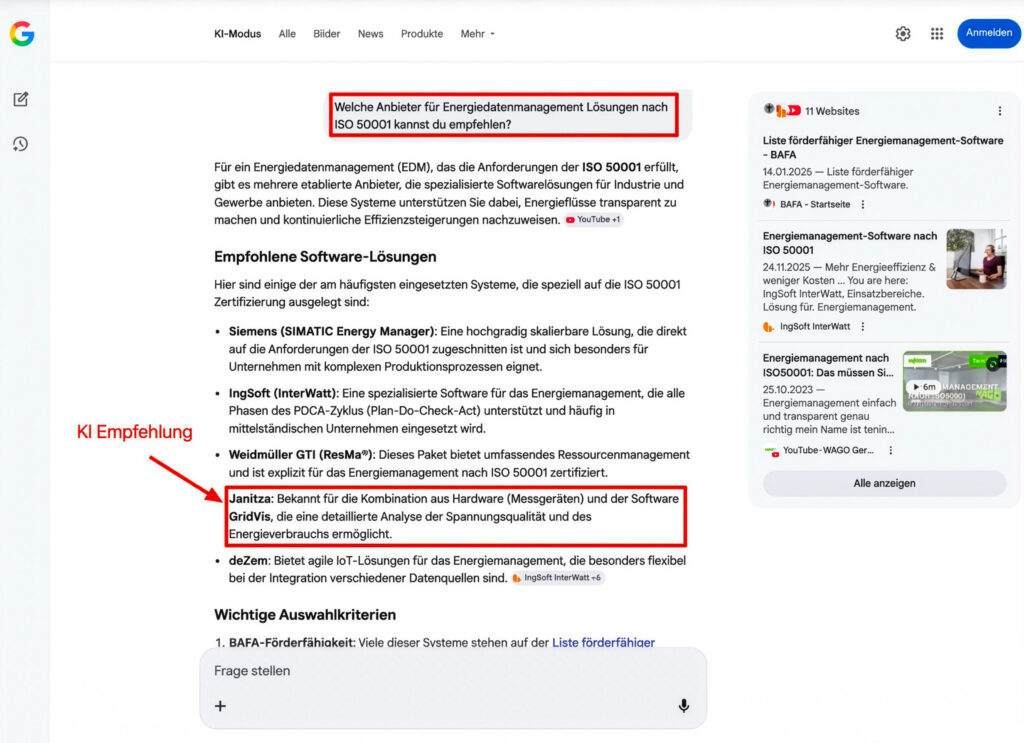Image resolution: width=1024 pixels, height=743 pixels.
Task: Open the Google apps grid icon
Action: pyautogui.click(x=936, y=33)
